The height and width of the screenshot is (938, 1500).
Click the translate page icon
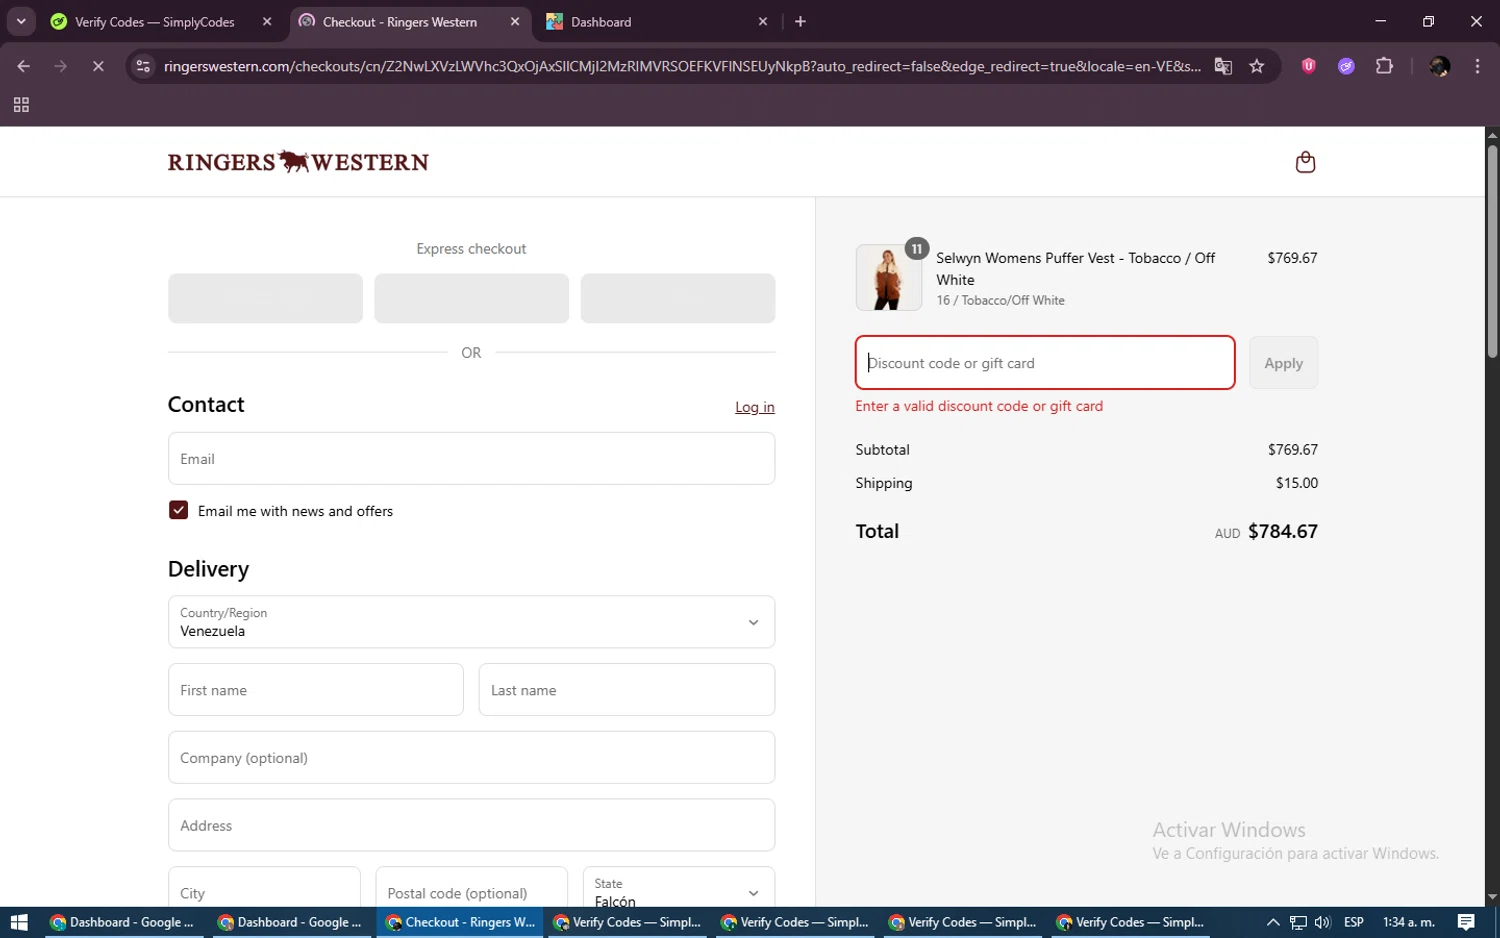pyautogui.click(x=1223, y=66)
